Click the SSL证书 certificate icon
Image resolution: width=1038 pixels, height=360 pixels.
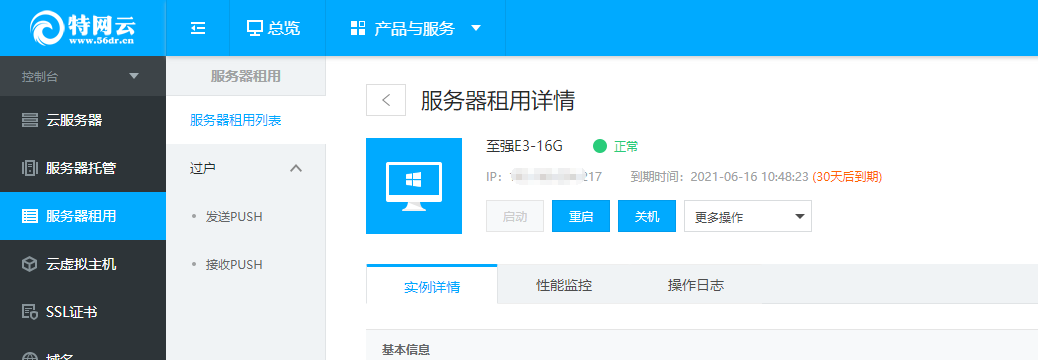tap(30, 312)
